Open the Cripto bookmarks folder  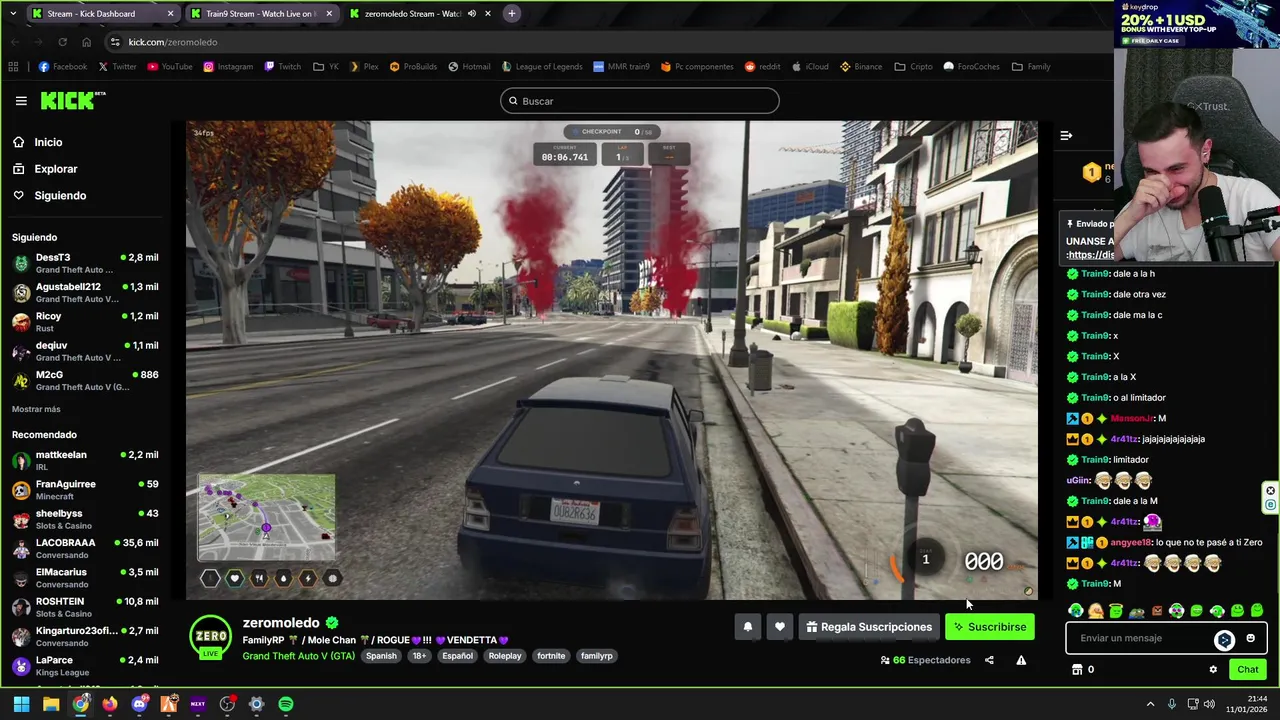(x=913, y=67)
